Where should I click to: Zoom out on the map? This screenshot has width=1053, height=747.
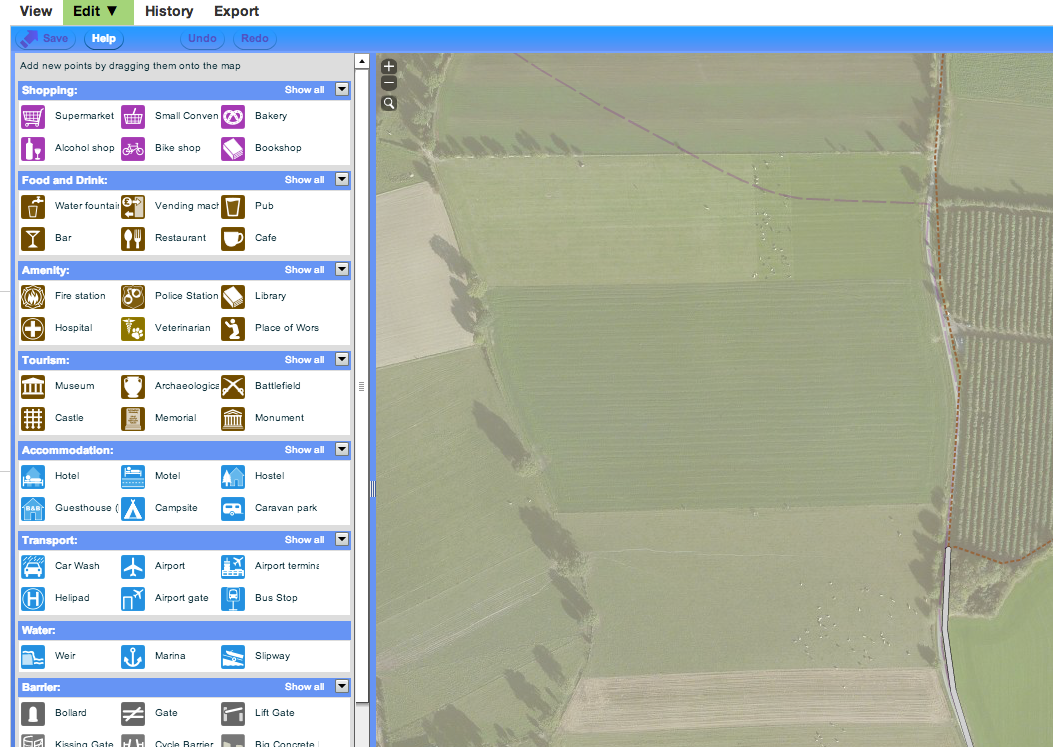pos(389,83)
